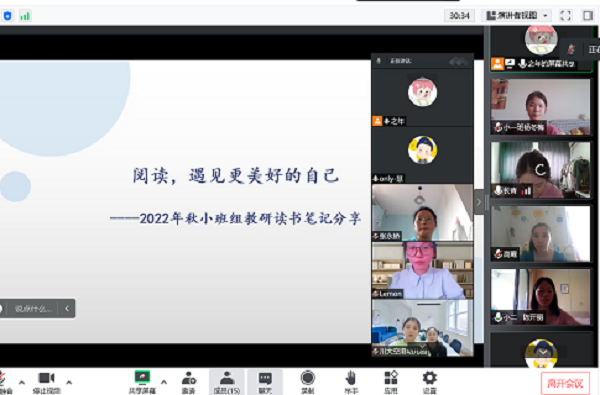This screenshot has height=395, width=600.
Task: Open the 演讲者视图 view dropdown
Action: 517,16
